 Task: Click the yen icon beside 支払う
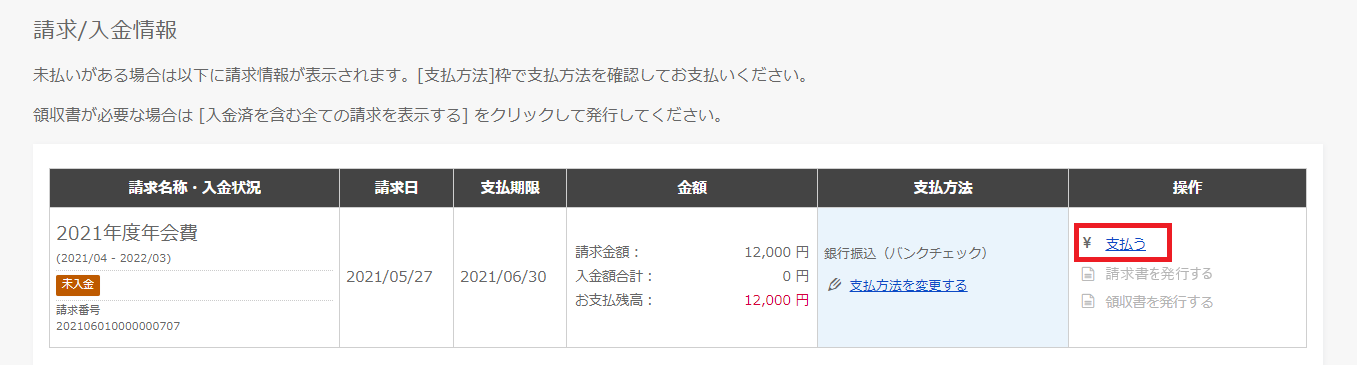click(x=1087, y=244)
